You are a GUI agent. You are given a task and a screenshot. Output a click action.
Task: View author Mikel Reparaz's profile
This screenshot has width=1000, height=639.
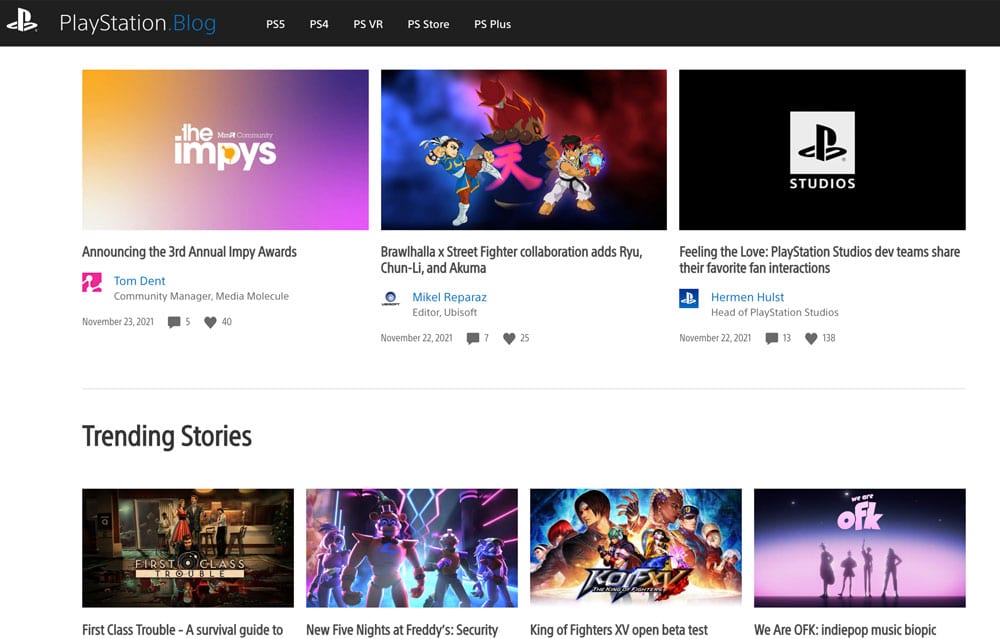tap(449, 297)
